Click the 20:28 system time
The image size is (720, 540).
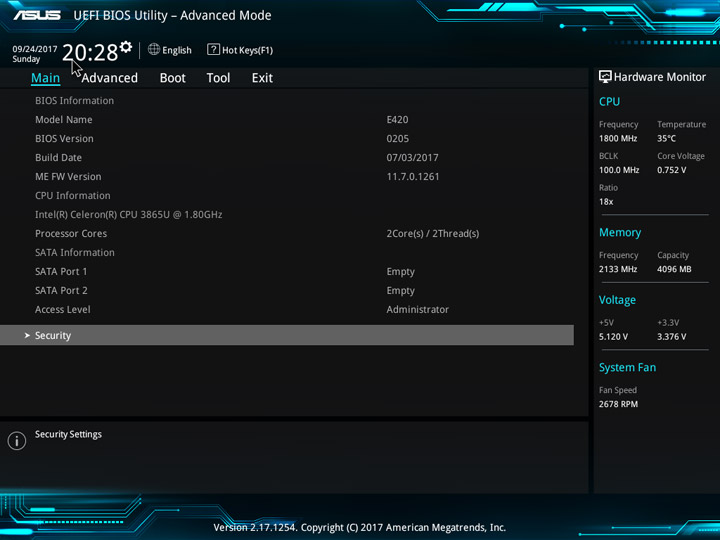pyautogui.click(x=90, y=52)
